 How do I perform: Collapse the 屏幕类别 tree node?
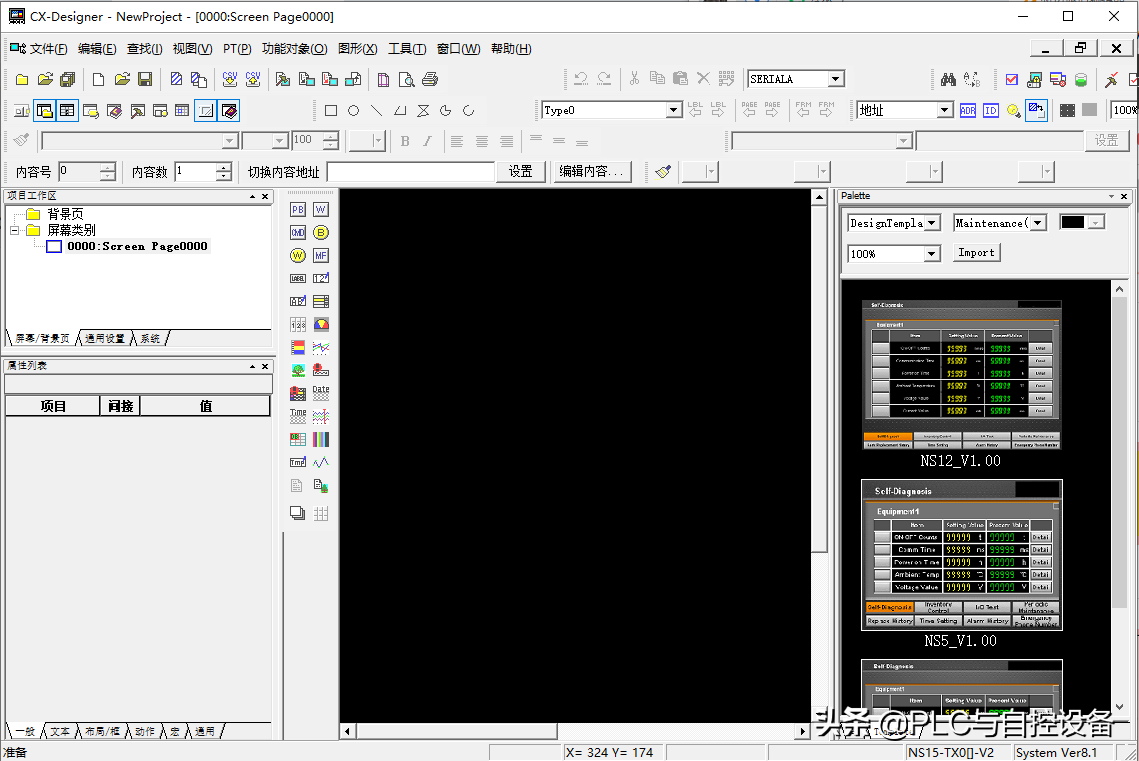(15, 230)
